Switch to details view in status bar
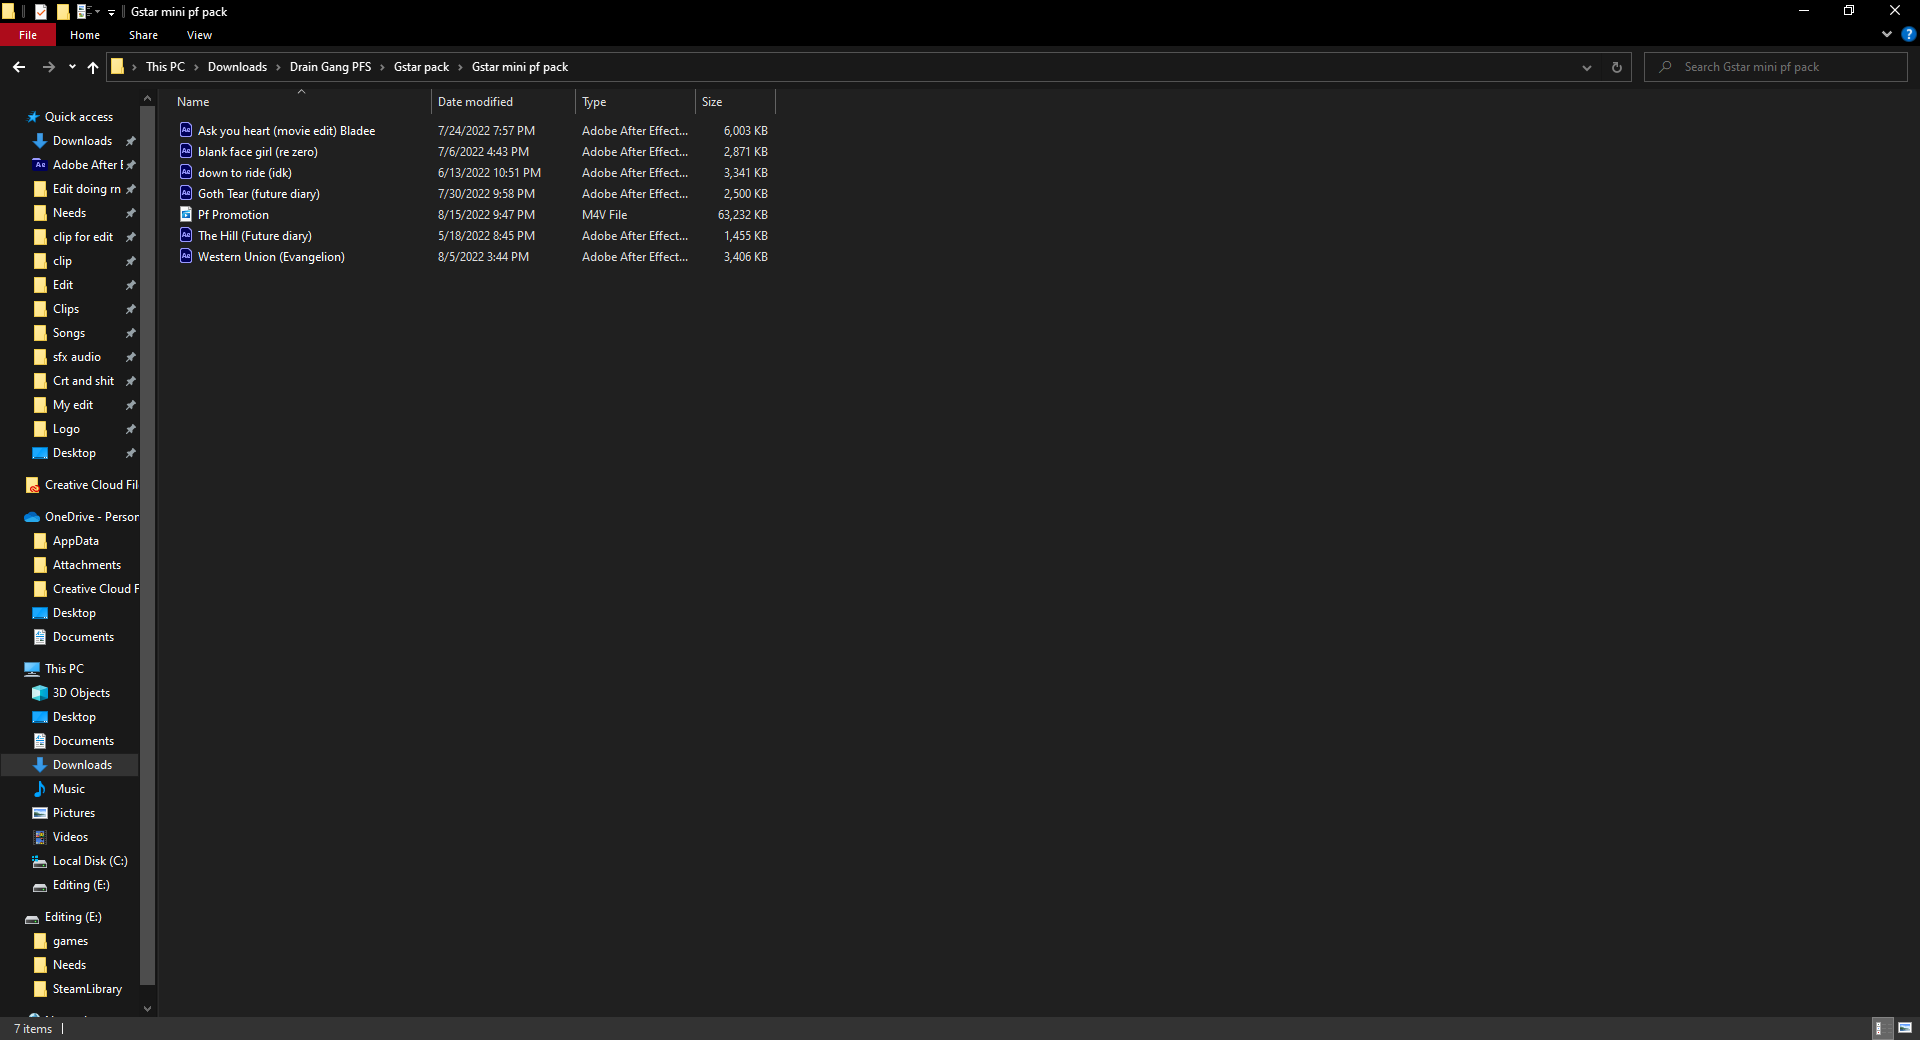1920x1040 pixels. tap(1879, 1028)
